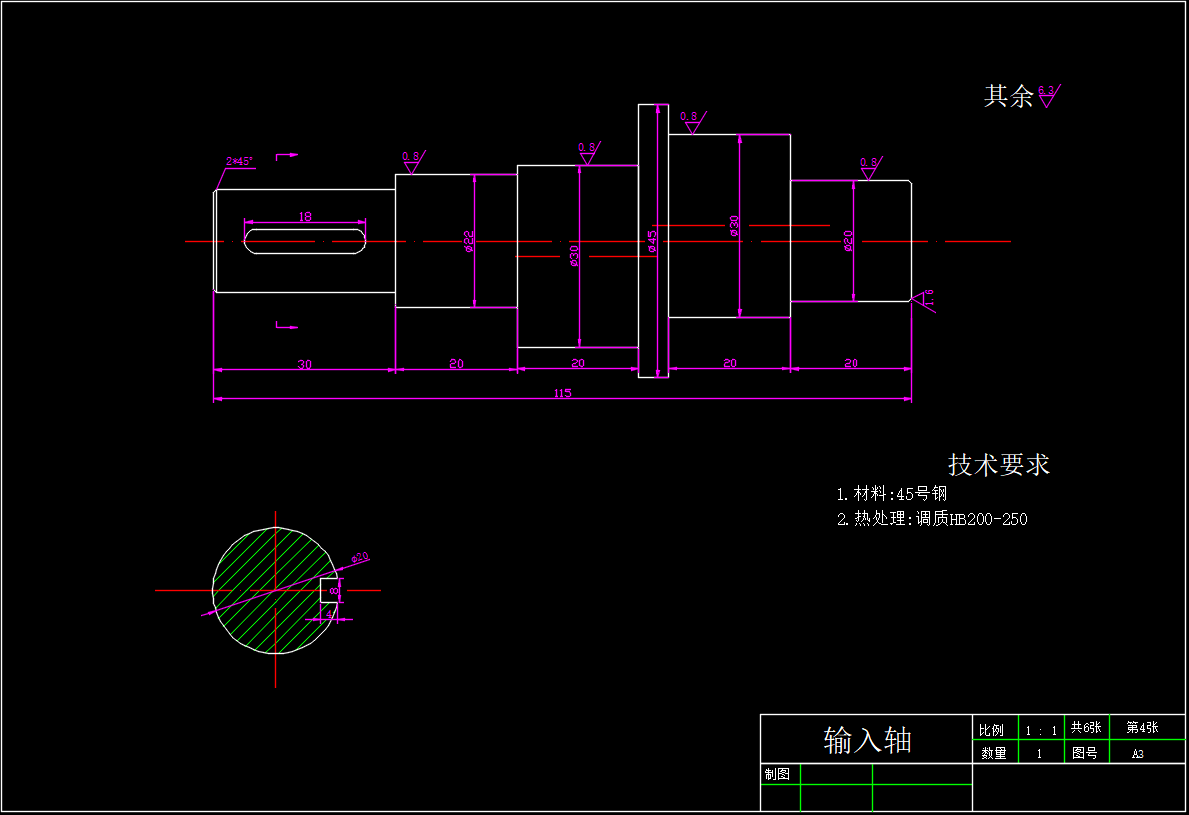This screenshot has width=1189, height=815.
Task: Click the ø20 dimension label in section view
Action: [360, 557]
